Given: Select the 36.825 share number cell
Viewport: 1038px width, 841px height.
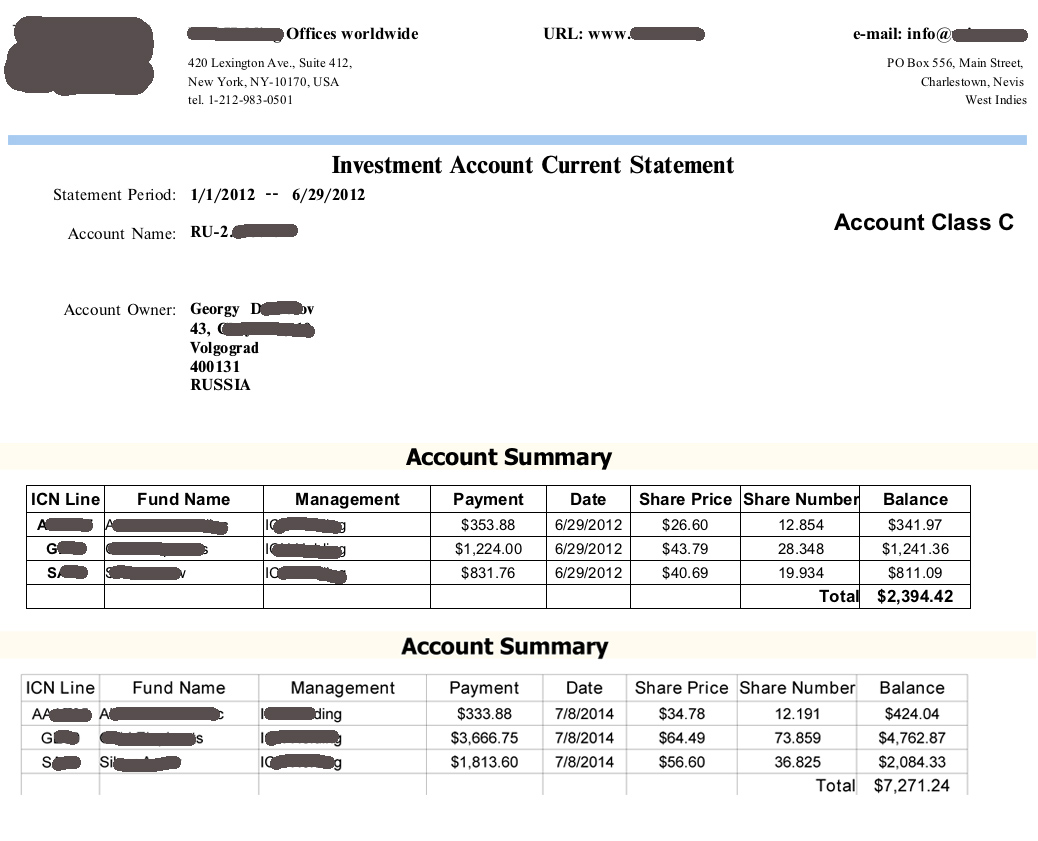Looking at the screenshot, I should (797, 762).
